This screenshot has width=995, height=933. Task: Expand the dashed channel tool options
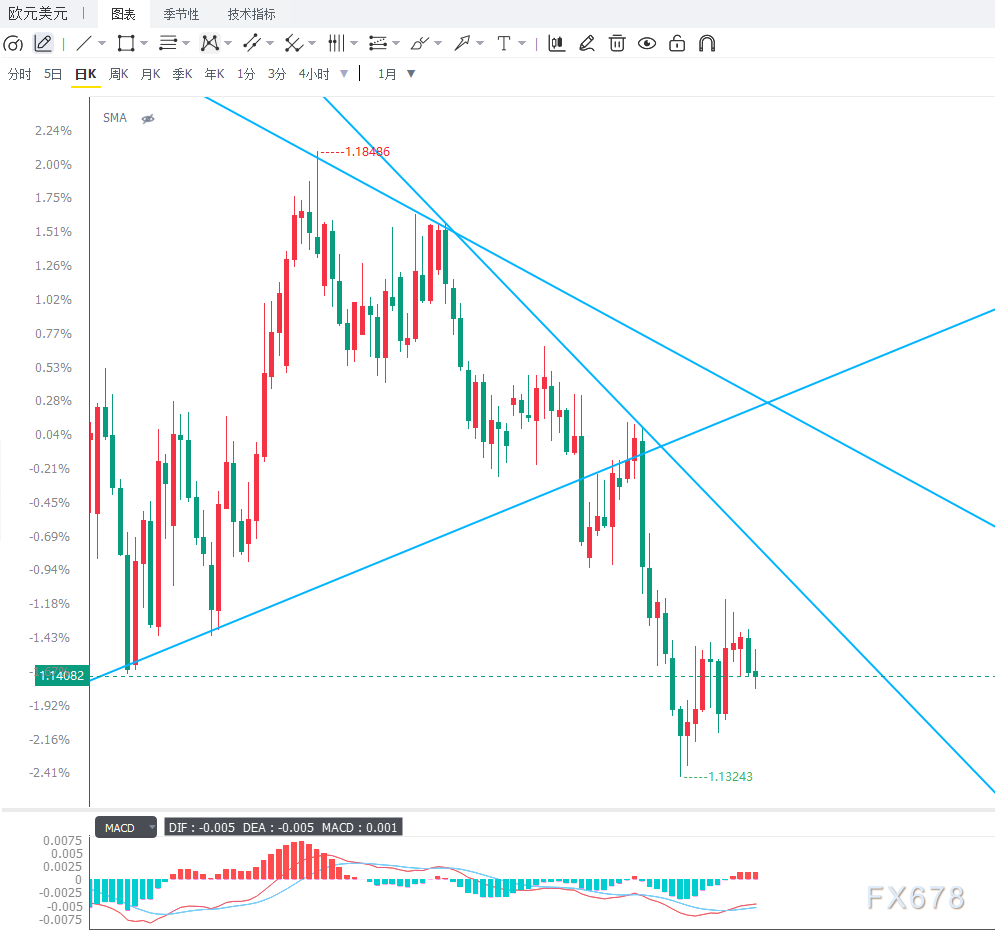tap(270, 43)
